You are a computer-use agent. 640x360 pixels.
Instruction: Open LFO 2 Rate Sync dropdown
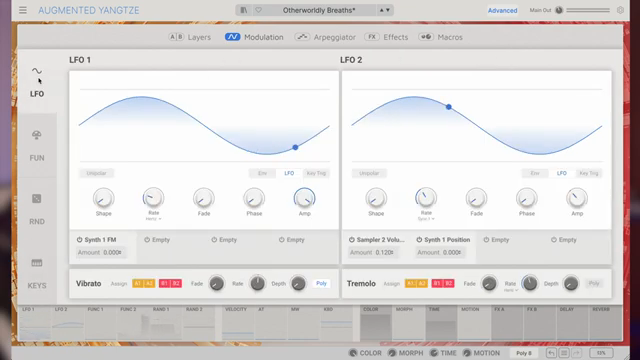coord(426,219)
